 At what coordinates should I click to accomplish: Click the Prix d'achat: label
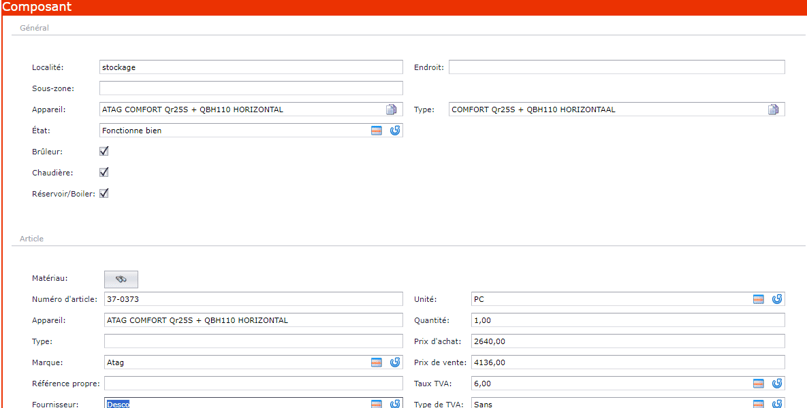438,342
